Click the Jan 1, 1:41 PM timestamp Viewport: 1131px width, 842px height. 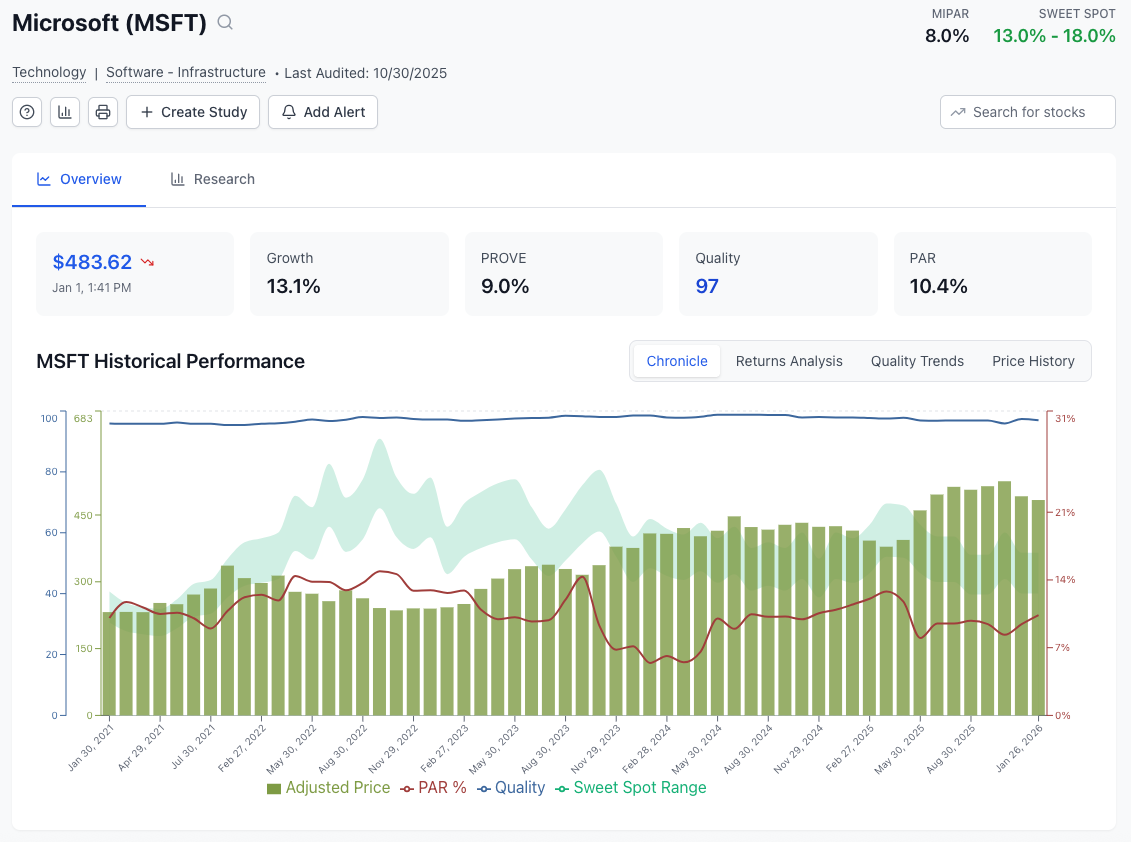click(92, 287)
